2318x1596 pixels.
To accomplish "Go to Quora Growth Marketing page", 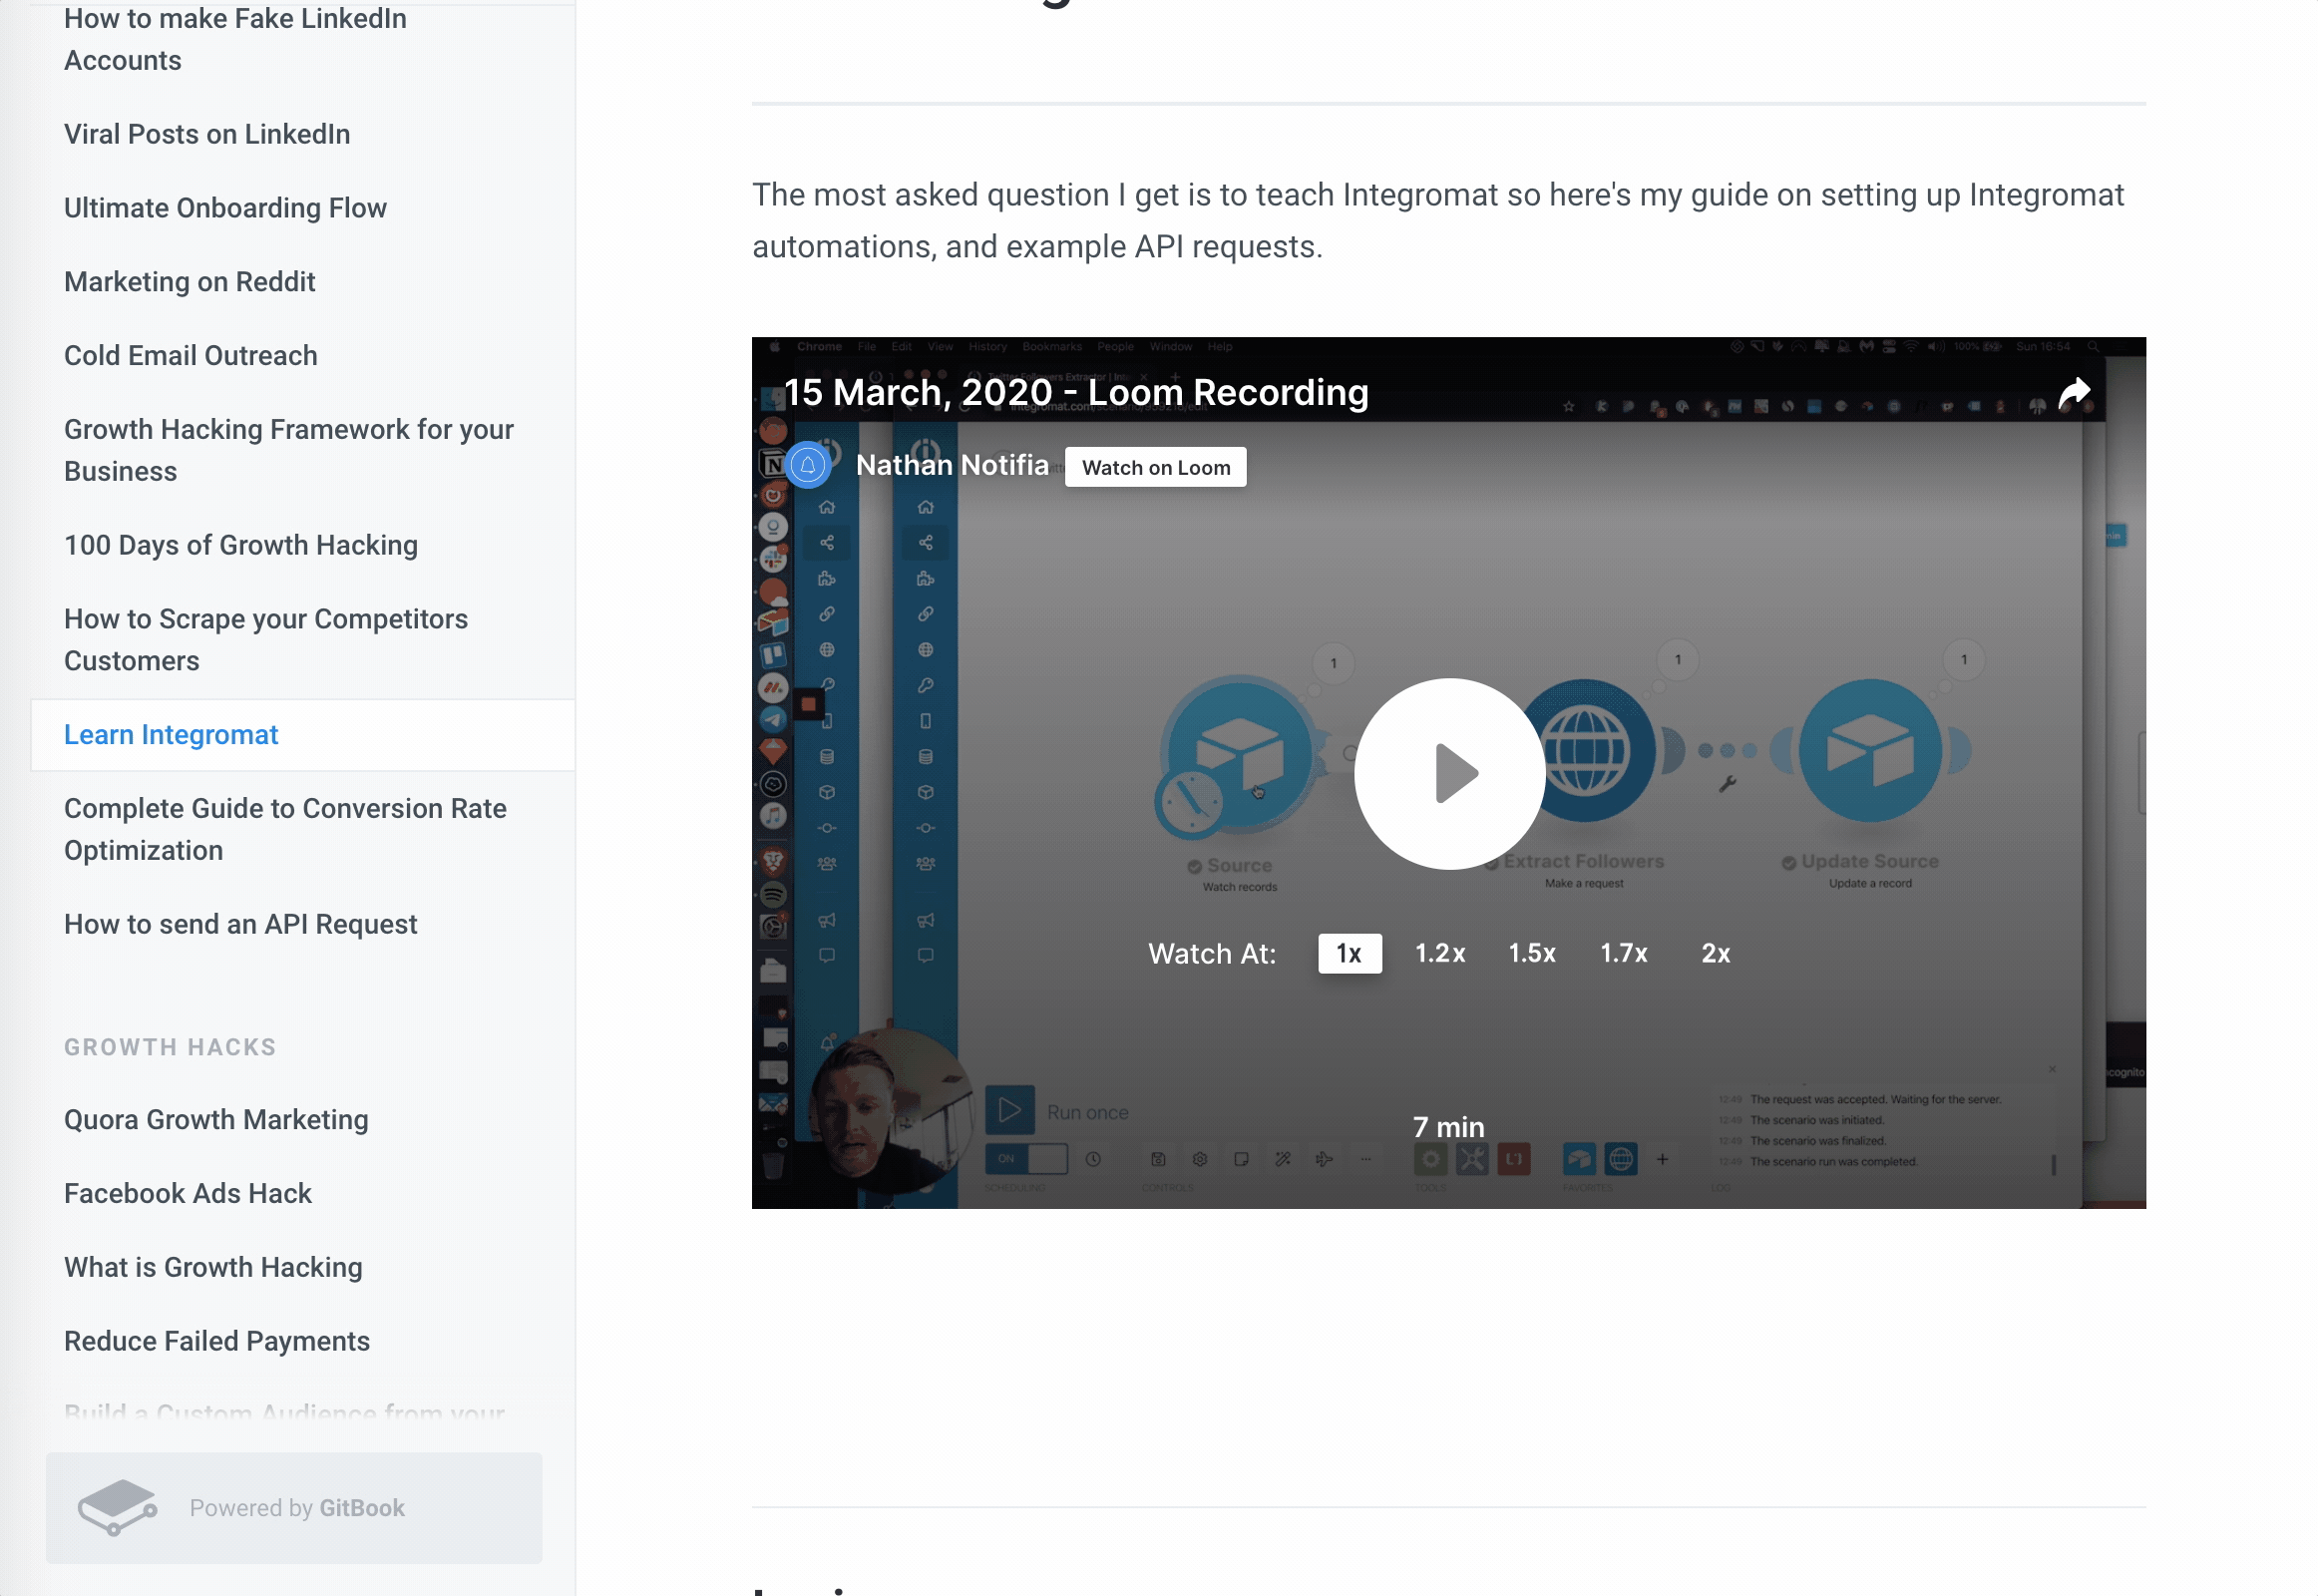I will click(x=216, y=1119).
